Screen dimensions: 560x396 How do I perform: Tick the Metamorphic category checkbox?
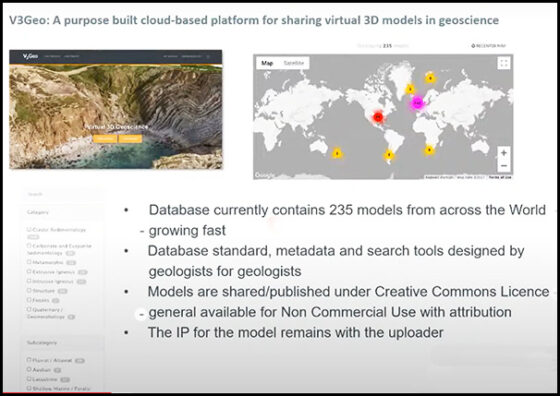coord(29,262)
